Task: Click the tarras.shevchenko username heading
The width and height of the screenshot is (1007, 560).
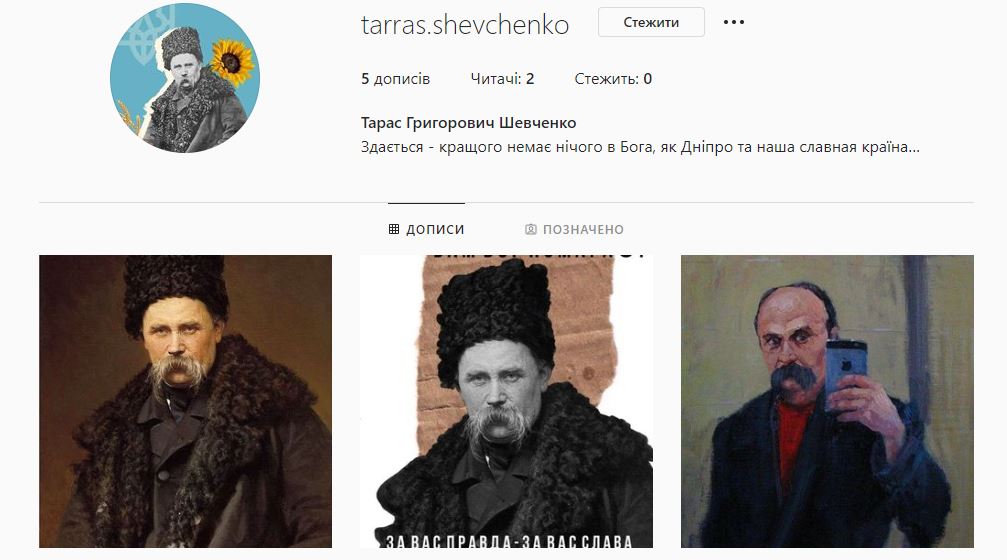Action: pyautogui.click(x=465, y=25)
